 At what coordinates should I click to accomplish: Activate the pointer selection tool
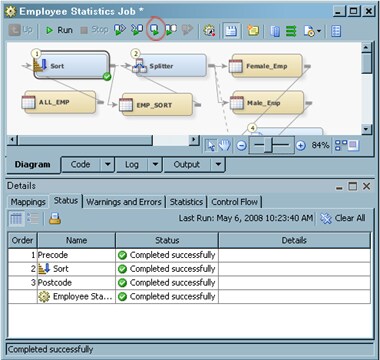[211, 145]
